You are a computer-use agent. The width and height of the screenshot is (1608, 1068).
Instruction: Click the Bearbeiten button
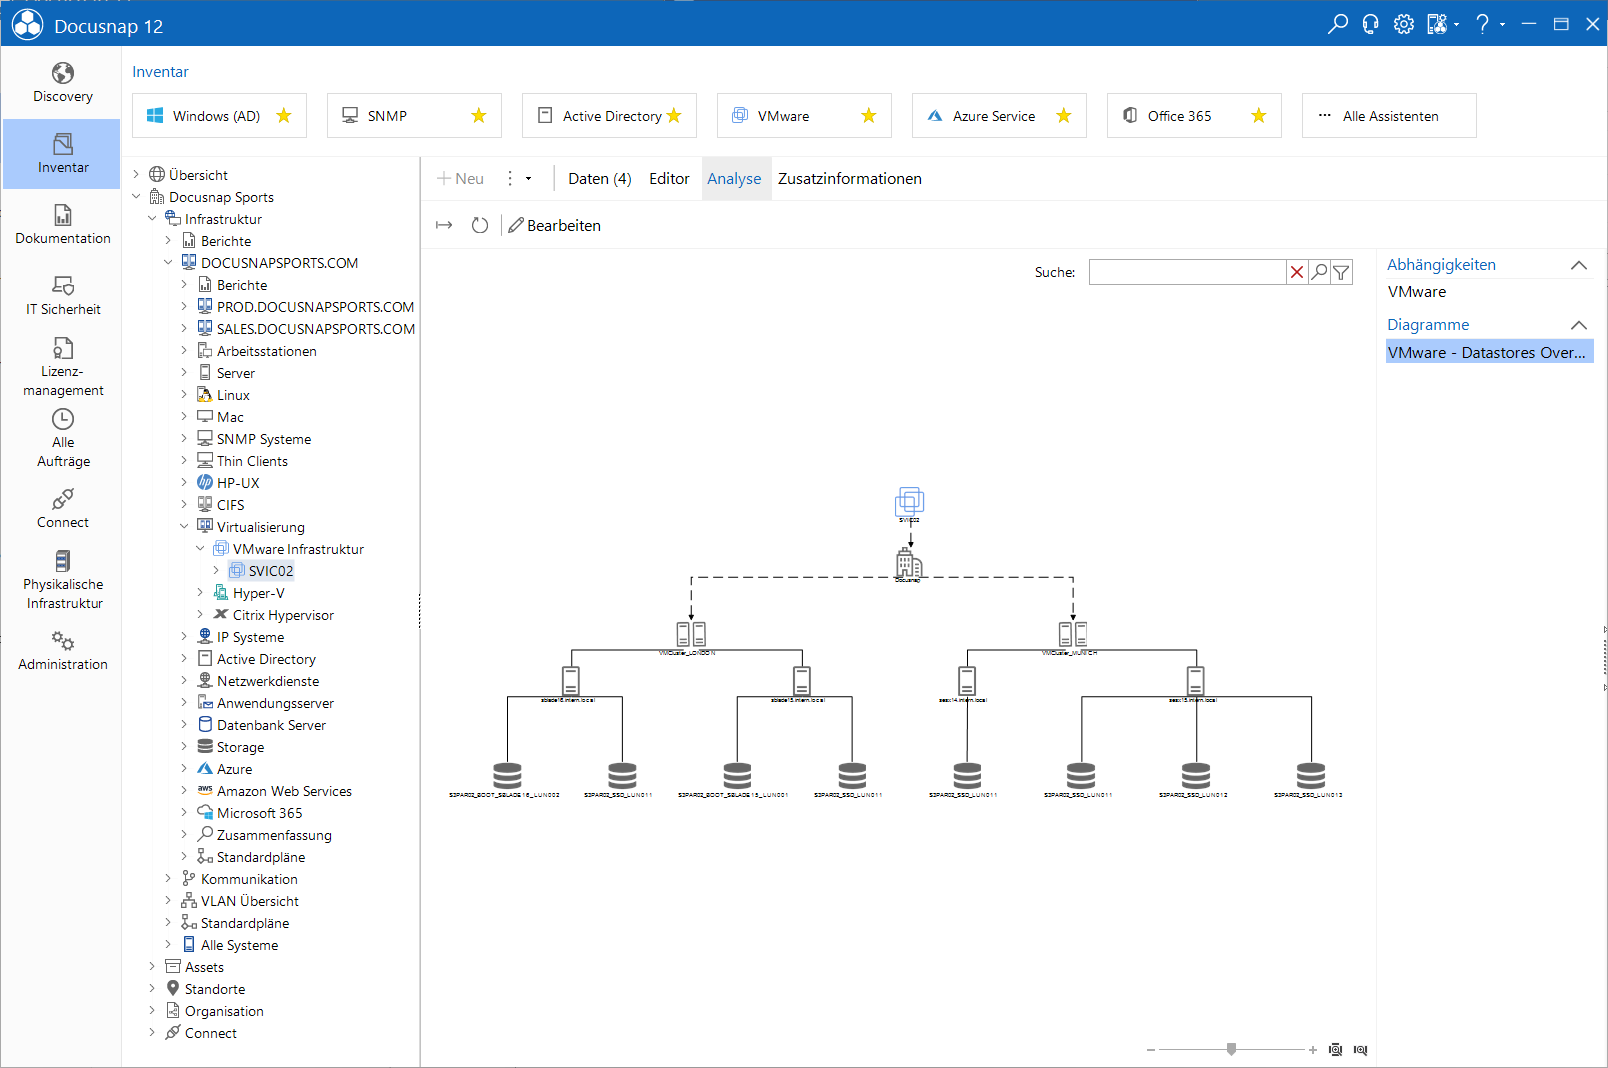[x=555, y=226]
